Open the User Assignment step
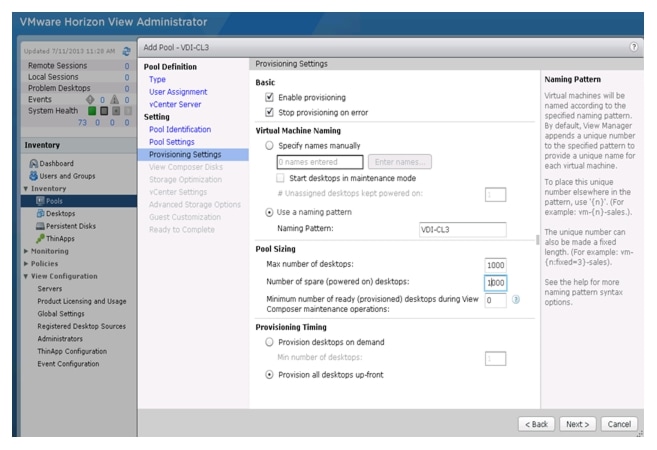This screenshot has width=657, height=450. point(178,92)
